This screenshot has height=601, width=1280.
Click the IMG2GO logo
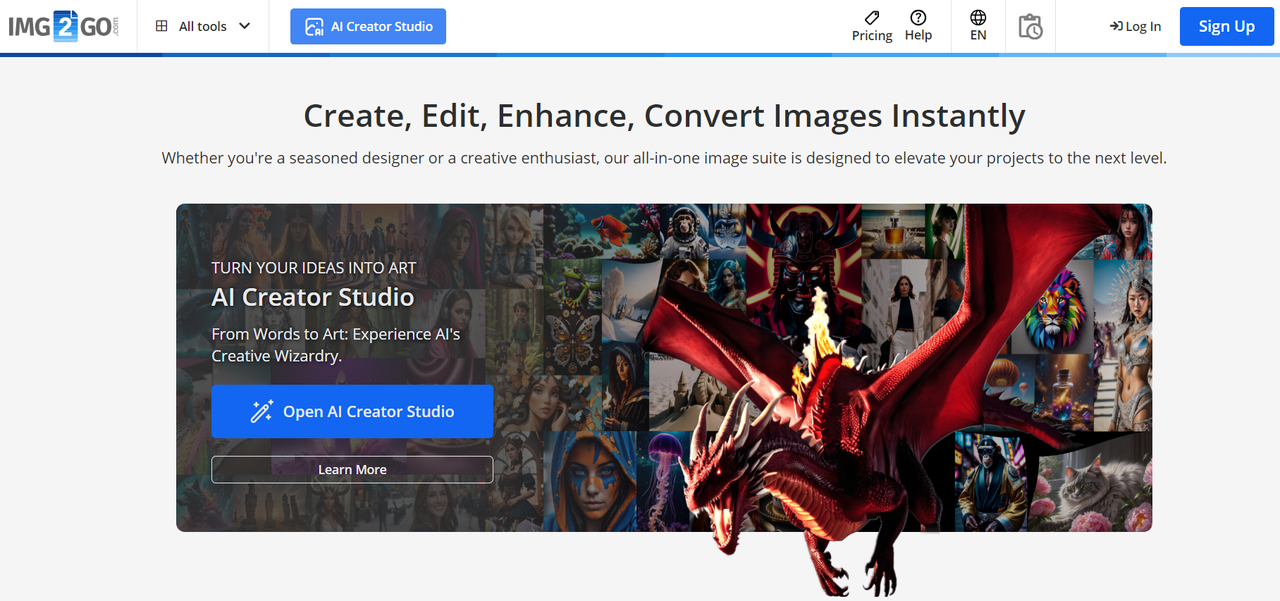pyautogui.click(x=64, y=26)
